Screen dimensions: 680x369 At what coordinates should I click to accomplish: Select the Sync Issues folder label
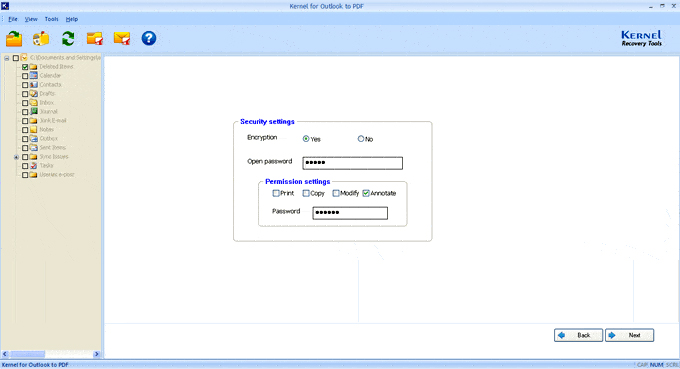pyautogui.click(x=54, y=157)
